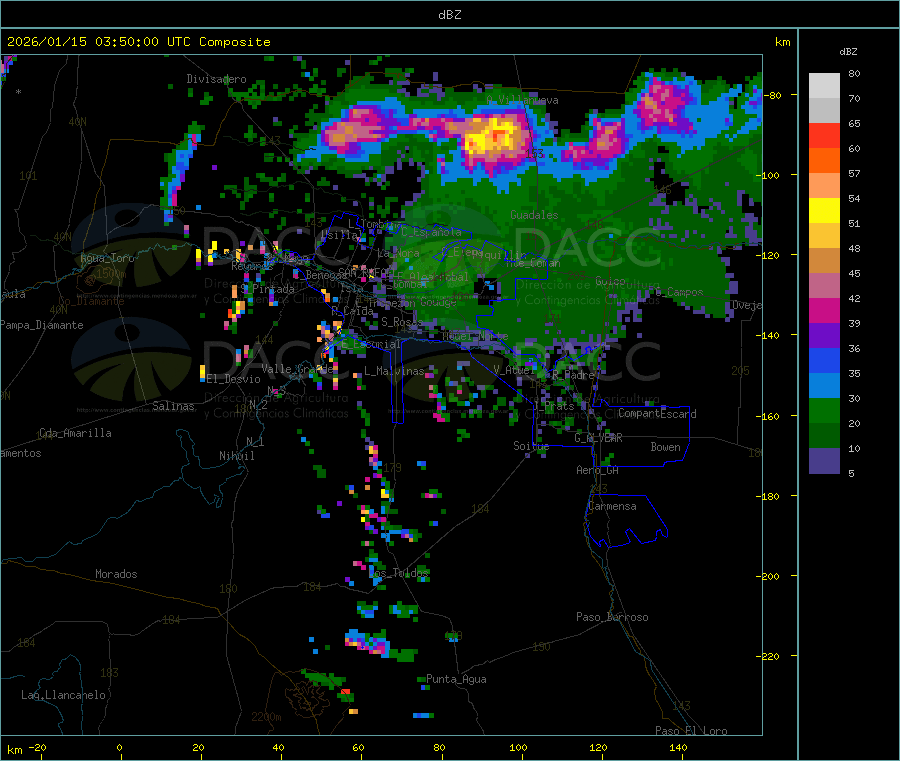Click the 'CompantEscard' map label

[x=658, y=414]
